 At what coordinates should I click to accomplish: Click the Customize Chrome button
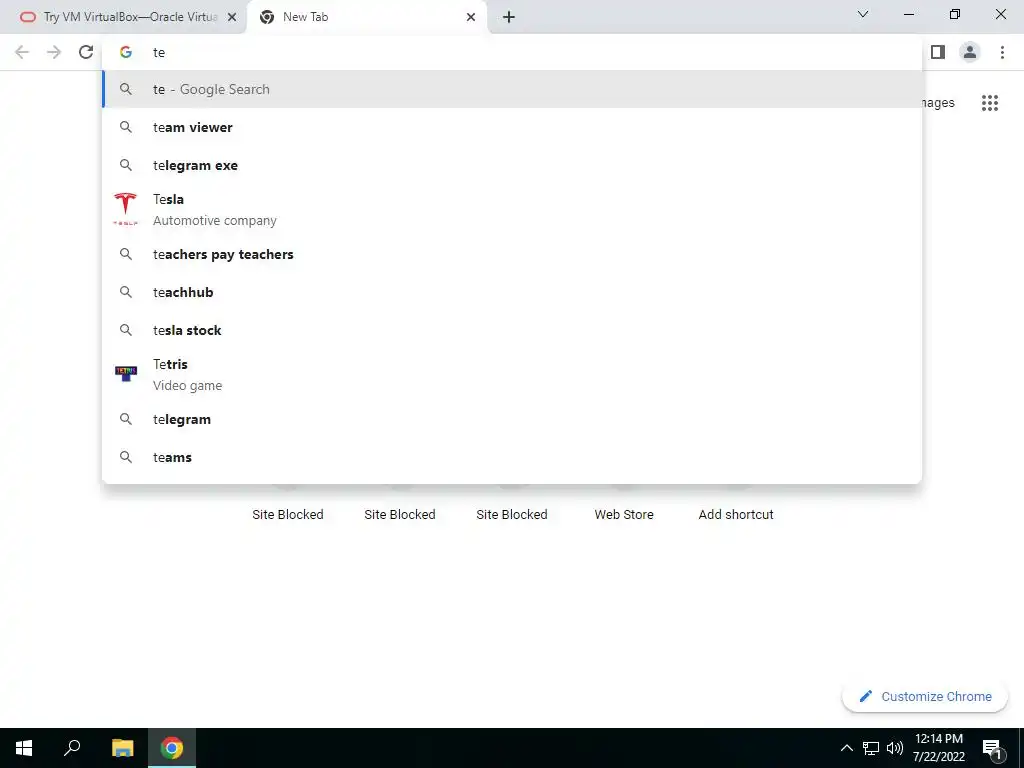click(925, 696)
